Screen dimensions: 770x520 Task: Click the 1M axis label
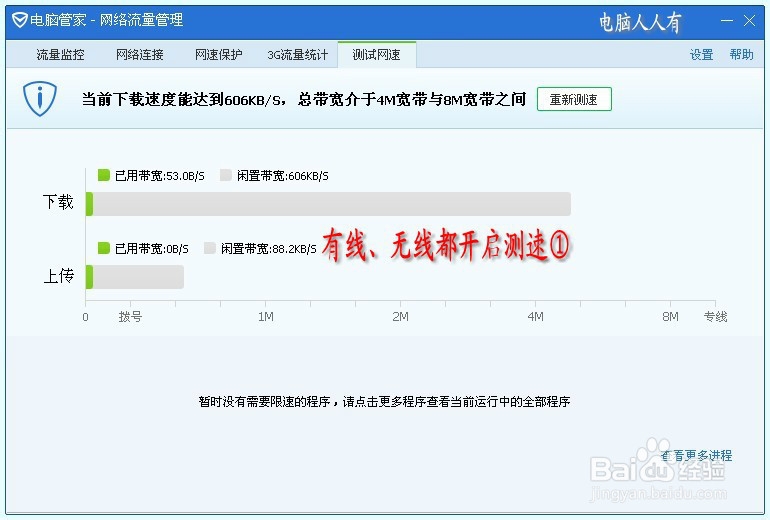(266, 317)
